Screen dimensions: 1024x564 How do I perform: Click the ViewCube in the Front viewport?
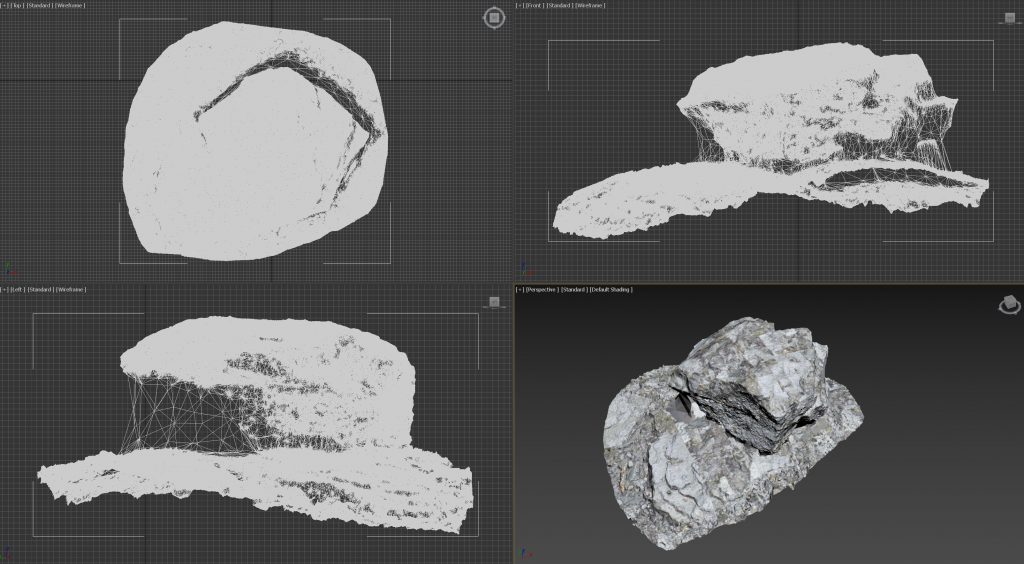coord(1010,18)
